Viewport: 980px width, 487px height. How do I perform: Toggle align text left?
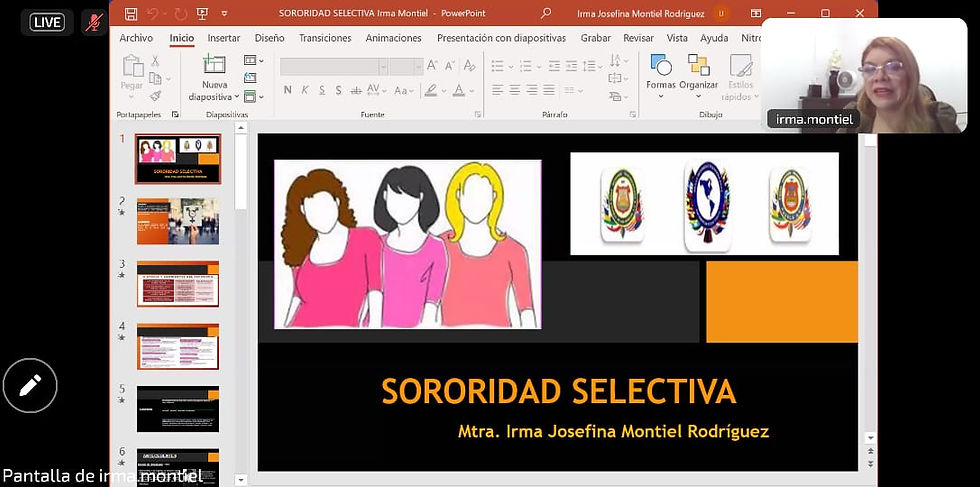click(x=498, y=90)
